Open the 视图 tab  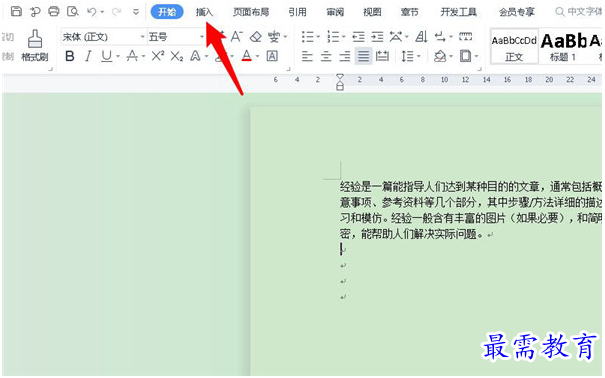point(372,12)
